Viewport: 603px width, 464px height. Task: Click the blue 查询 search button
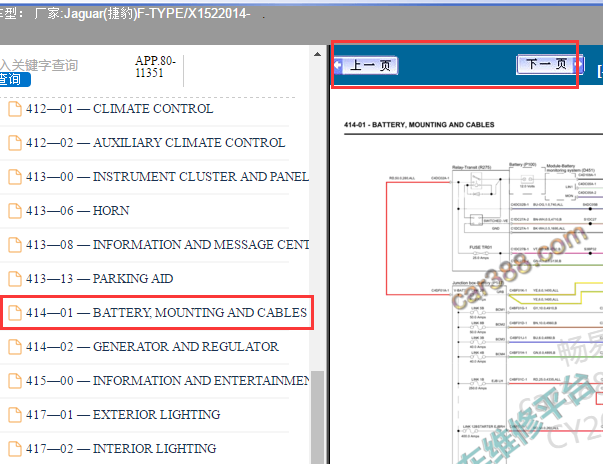coord(14,79)
